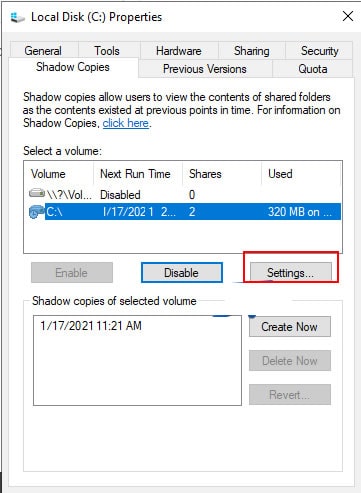Click the shares value '0' of the \\?\Vol... row

[192, 195]
